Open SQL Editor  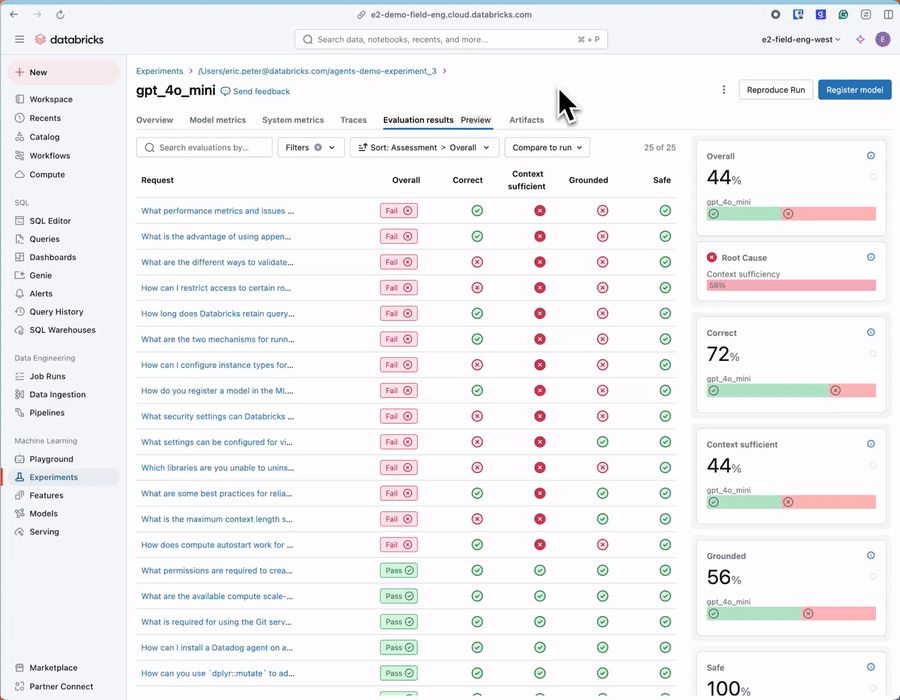coord(50,221)
